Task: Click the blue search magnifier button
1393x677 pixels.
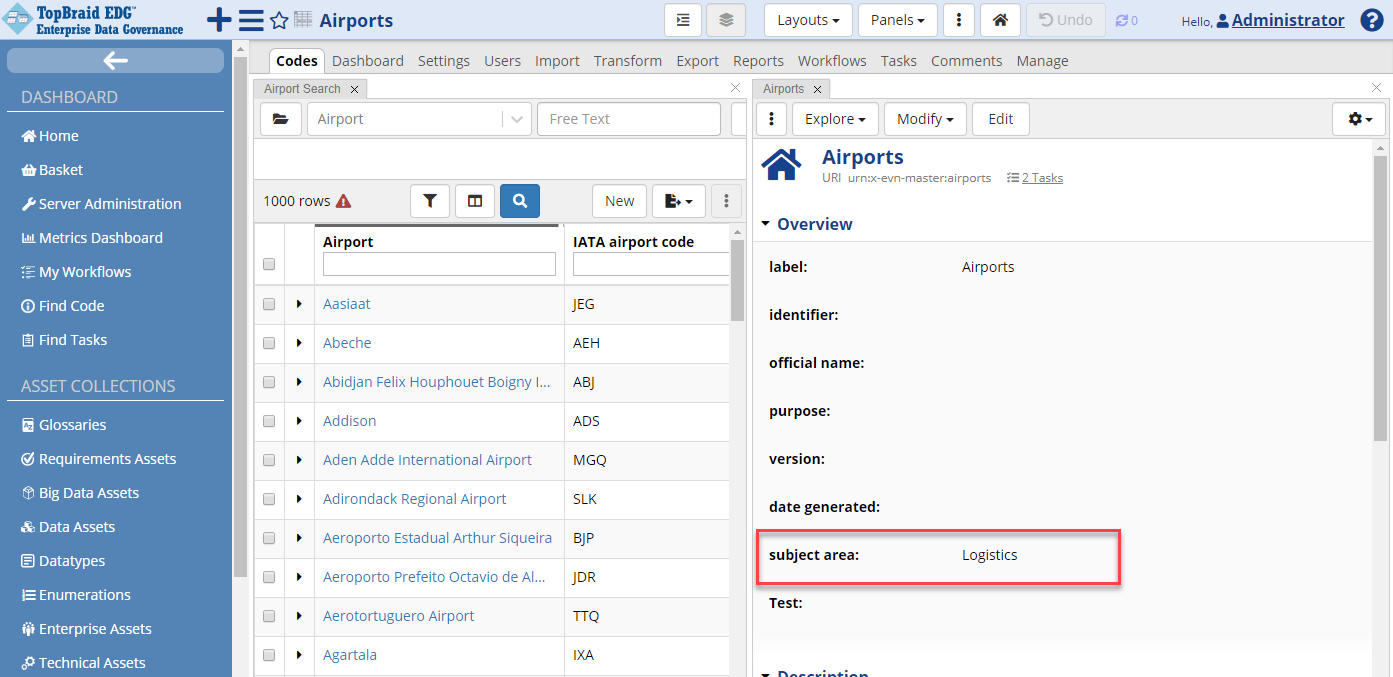Action: coord(519,201)
